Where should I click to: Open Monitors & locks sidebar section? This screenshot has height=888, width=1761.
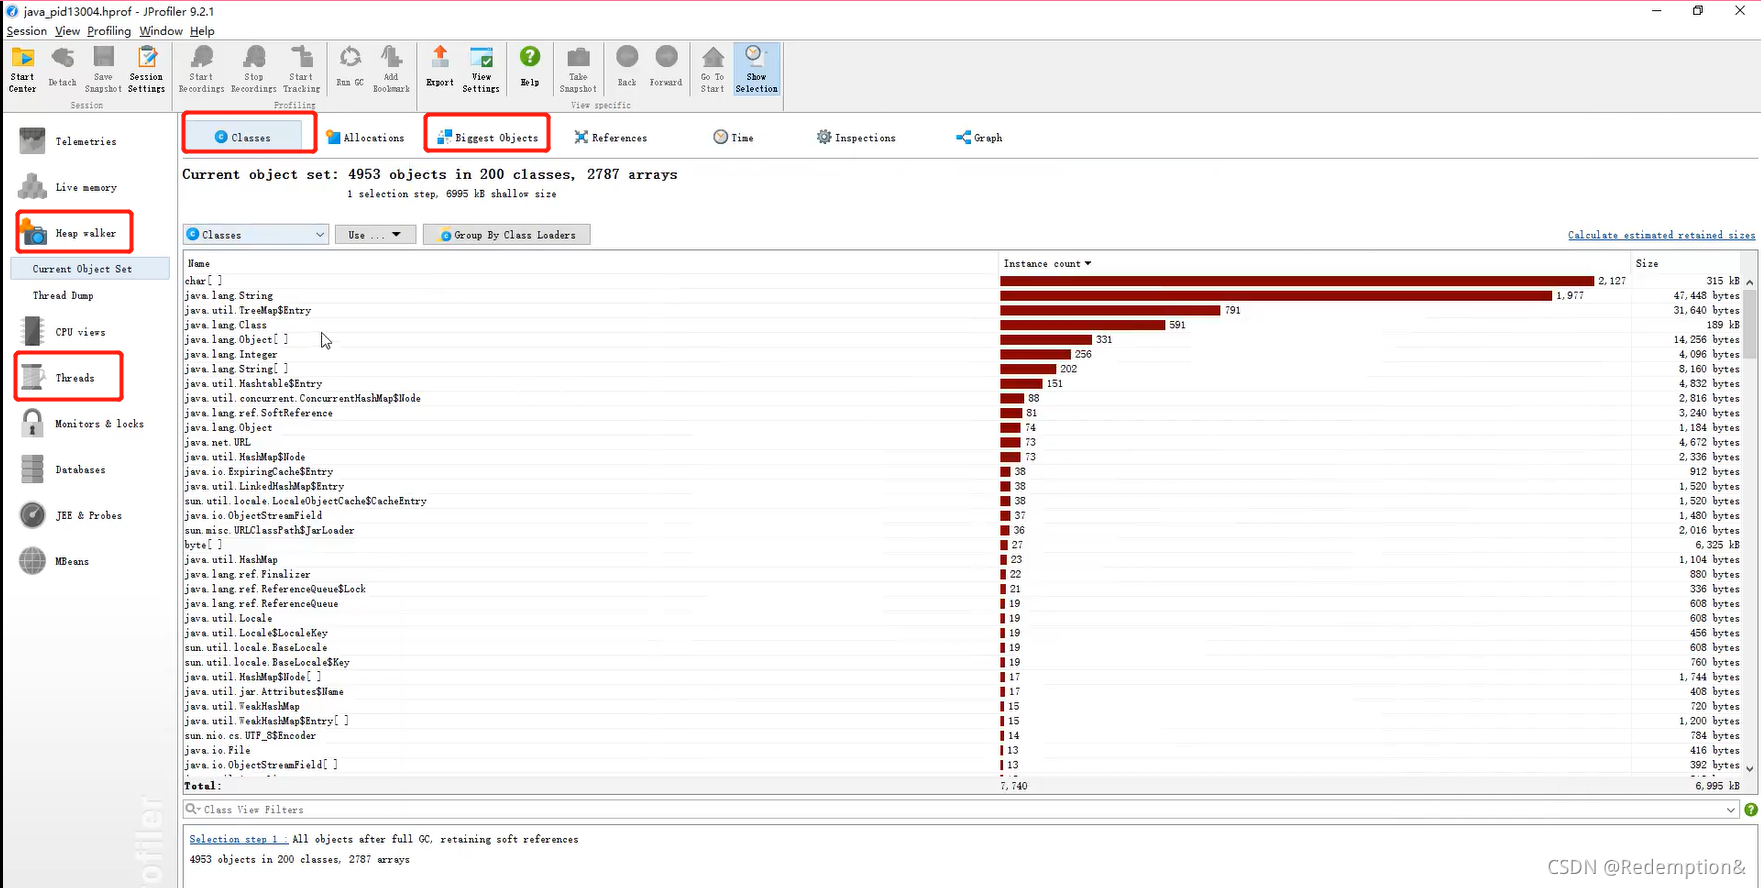[x=82, y=424]
